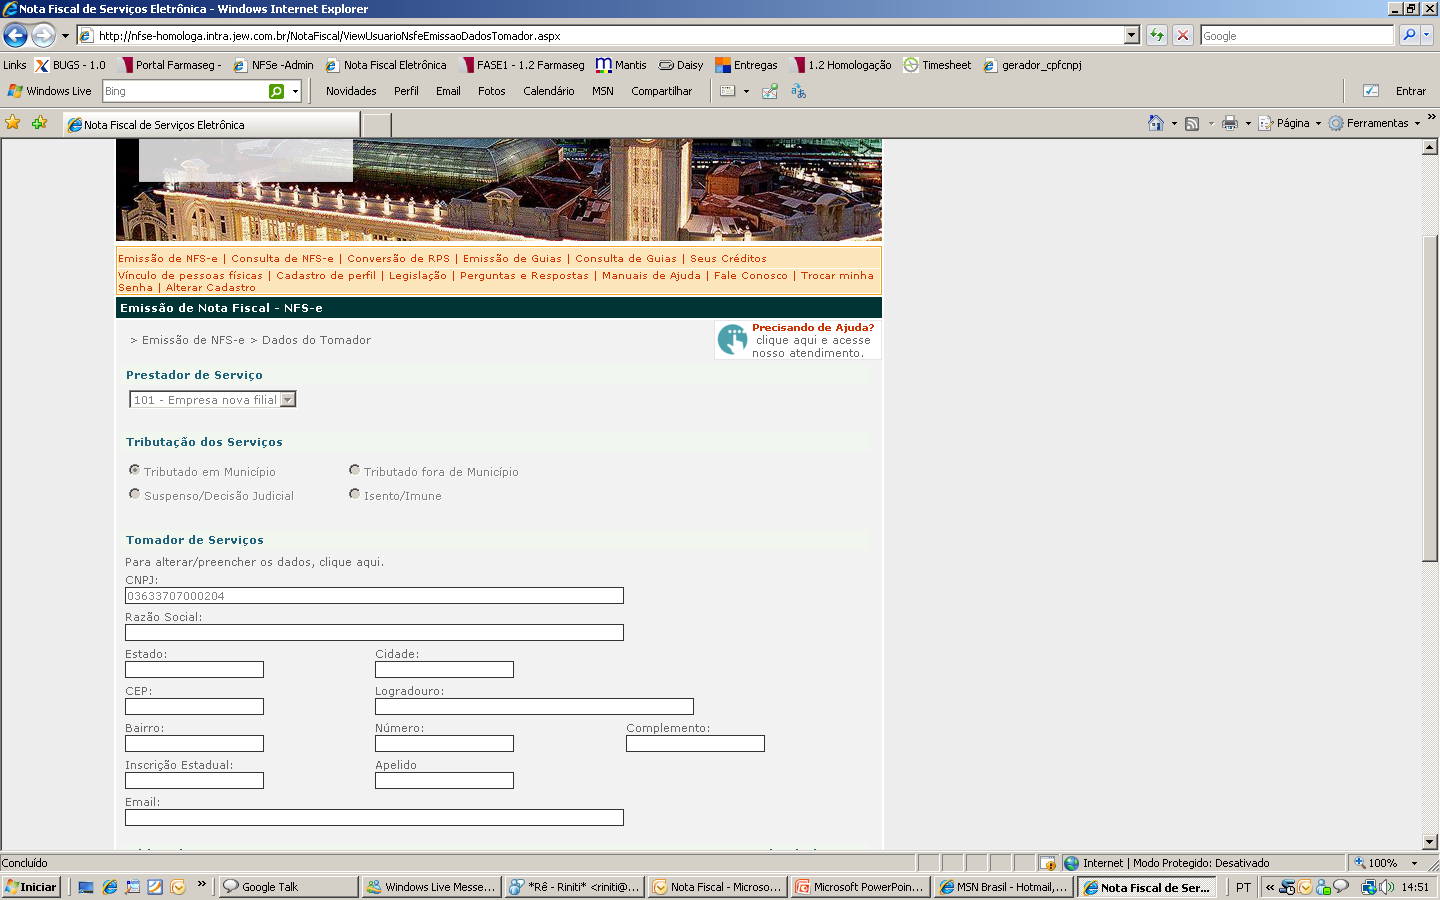Click the browser Forward arrow button
This screenshot has height=900, width=1440.
click(x=43, y=36)
